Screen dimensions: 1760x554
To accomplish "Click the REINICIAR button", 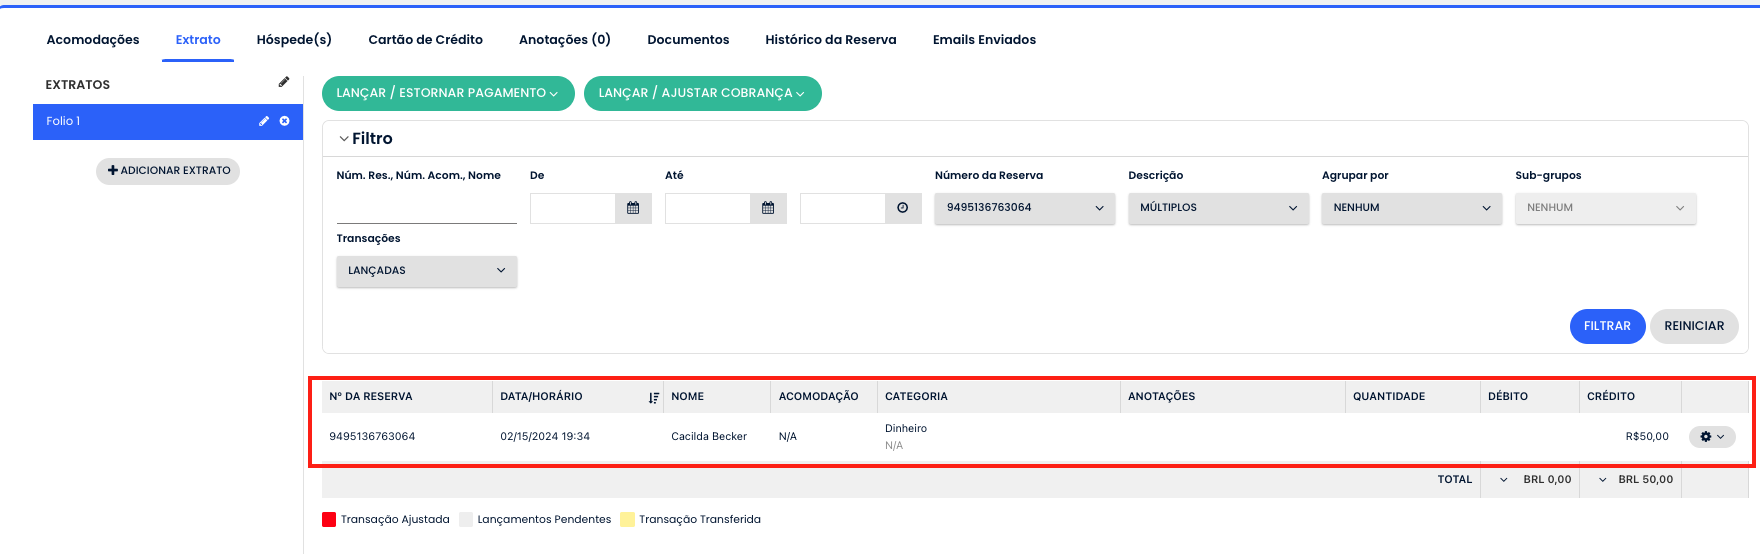I will [1693, 326].
